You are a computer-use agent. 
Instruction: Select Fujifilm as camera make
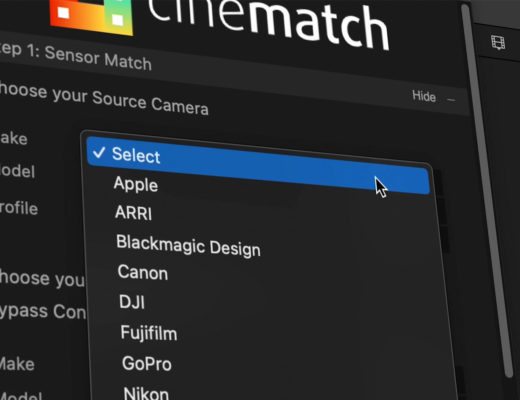[x=149, y=333]
